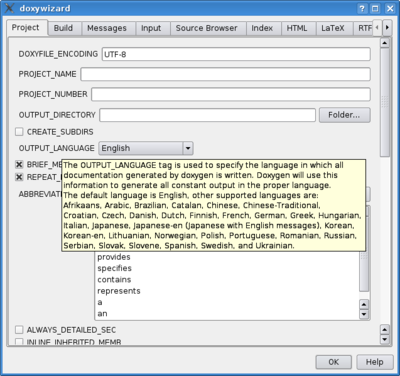
Task: Focus the PROJECT_NAME input field
Action: pyautogui.click(x=225, y=74)
